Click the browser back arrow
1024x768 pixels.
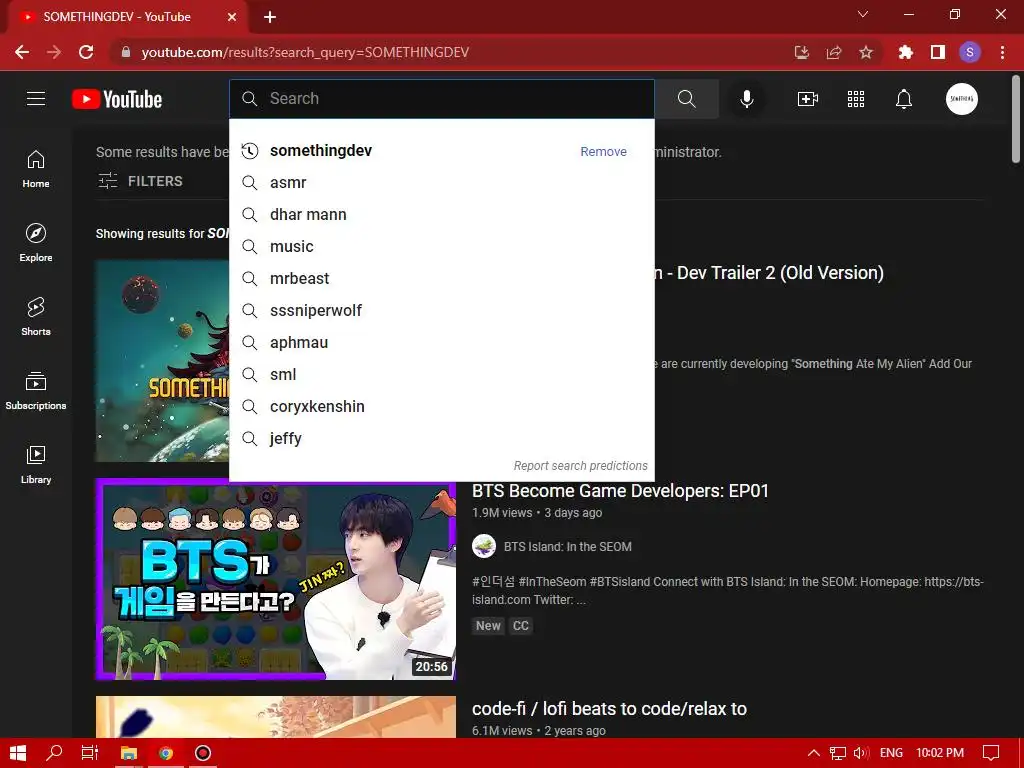tap(22, 52)
